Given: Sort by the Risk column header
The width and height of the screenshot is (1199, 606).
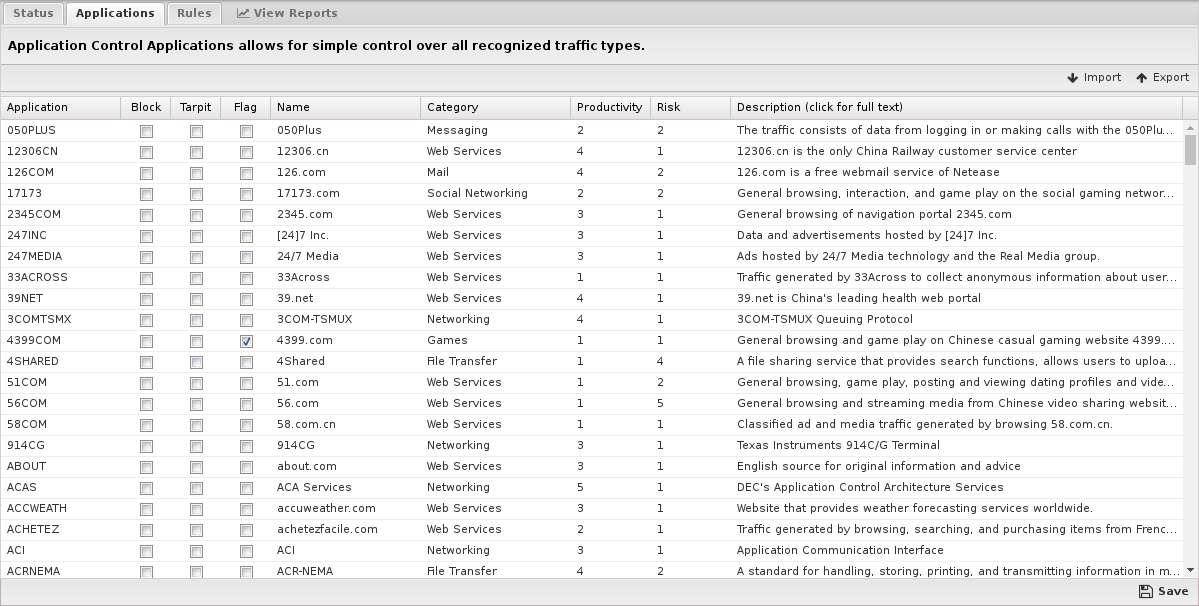Looking at the screenshot, I should click(690, 107).
